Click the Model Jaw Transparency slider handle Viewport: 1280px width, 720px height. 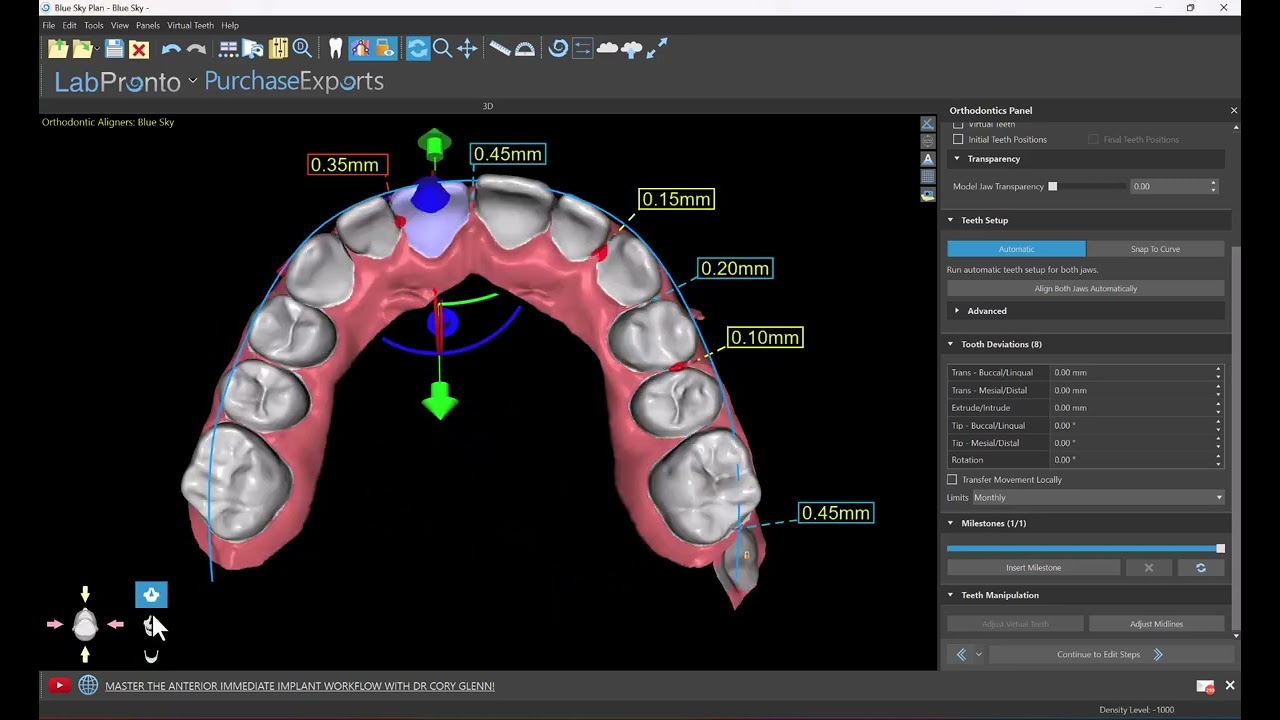point(1052,186)
